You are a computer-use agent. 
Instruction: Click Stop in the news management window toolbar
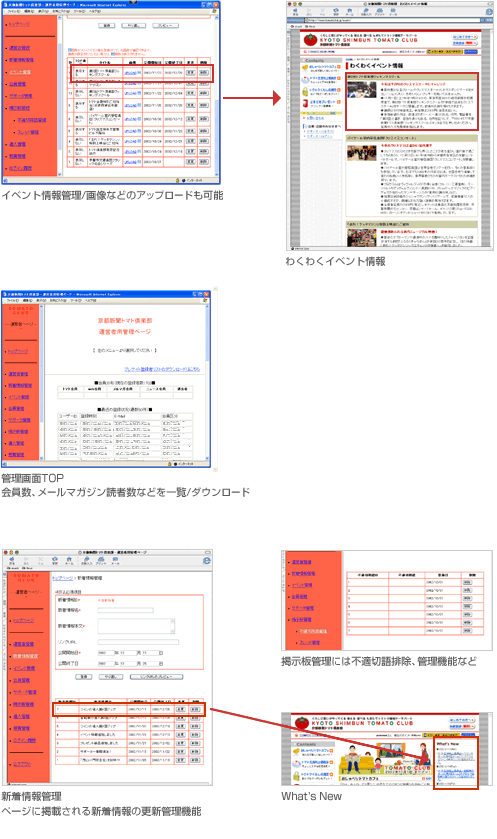(x=40, y=561)
